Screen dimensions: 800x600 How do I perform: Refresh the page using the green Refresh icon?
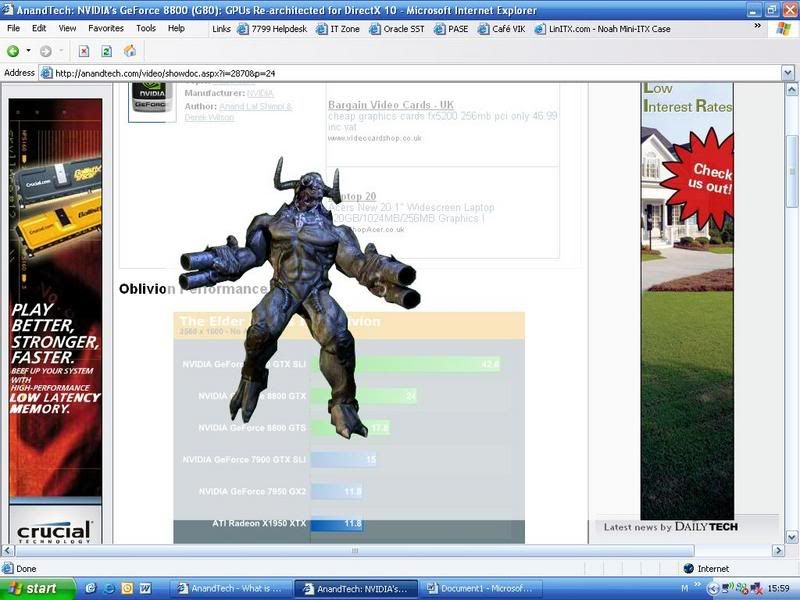pos(107,51)
